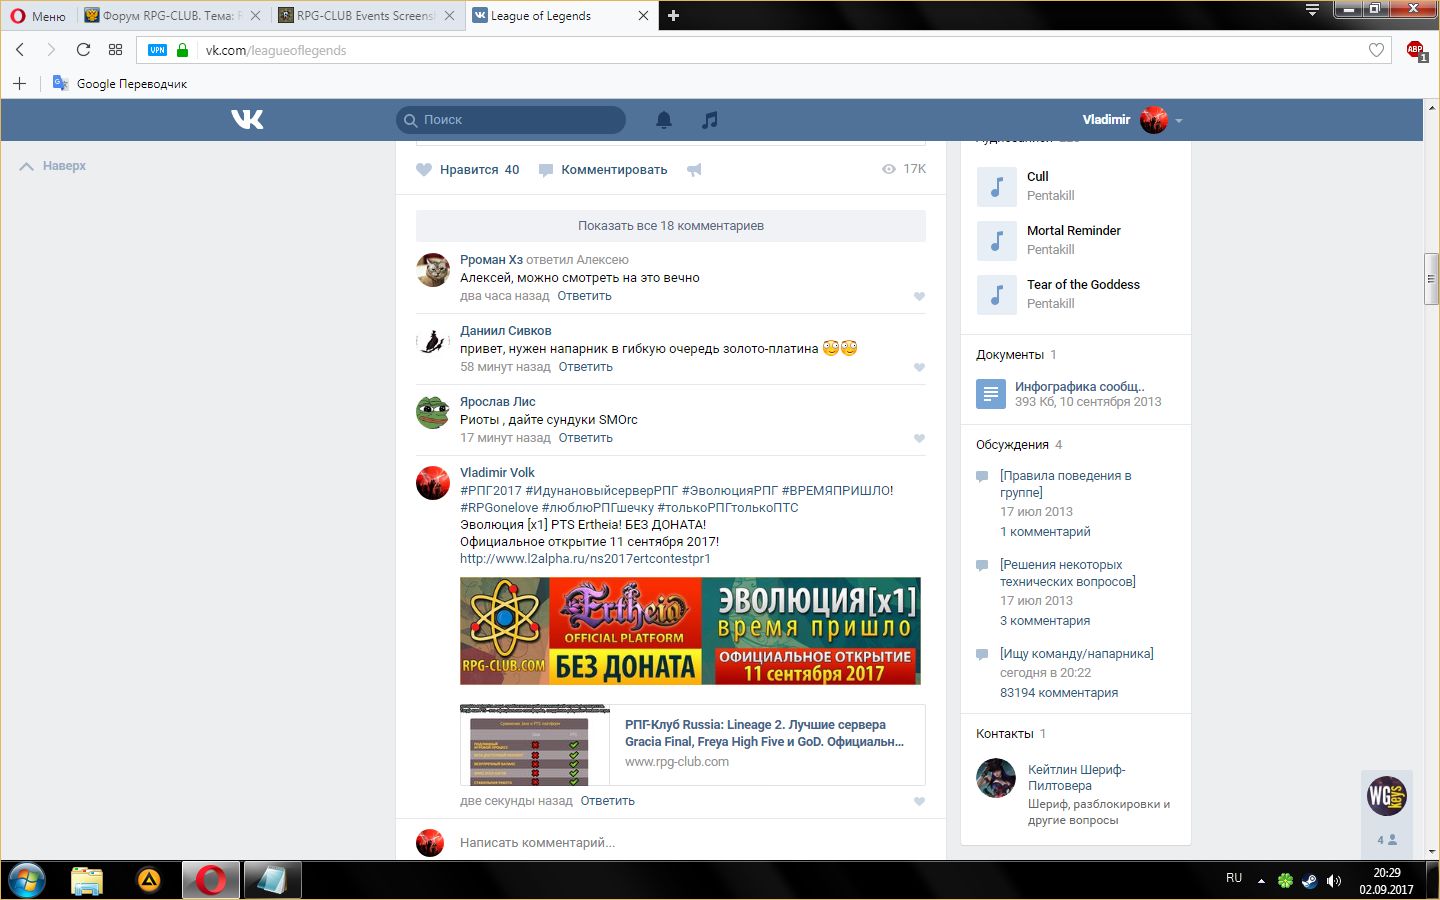Play the Mortal Reminder audio track
The width and height of the screenshot is (1440, 900).
(996, 240)
